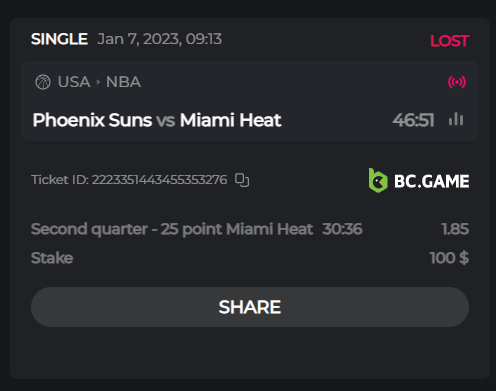The image size is (496, 391).
Task: Click the 100 $ stake amount
Action: (x=449, y=258)
